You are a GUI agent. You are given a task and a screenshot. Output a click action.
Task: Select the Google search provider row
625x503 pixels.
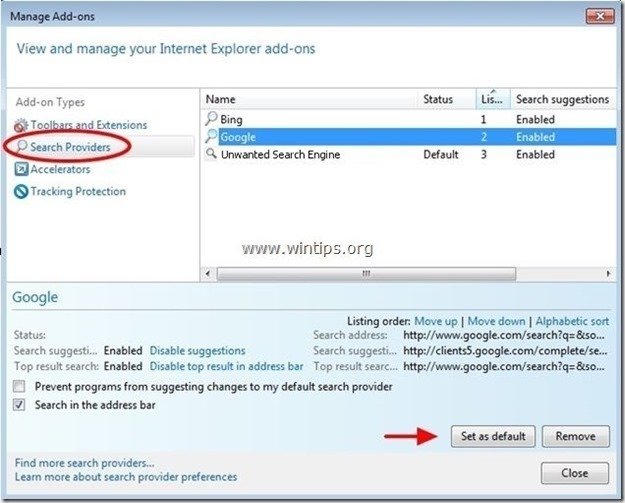coord(409,137)
